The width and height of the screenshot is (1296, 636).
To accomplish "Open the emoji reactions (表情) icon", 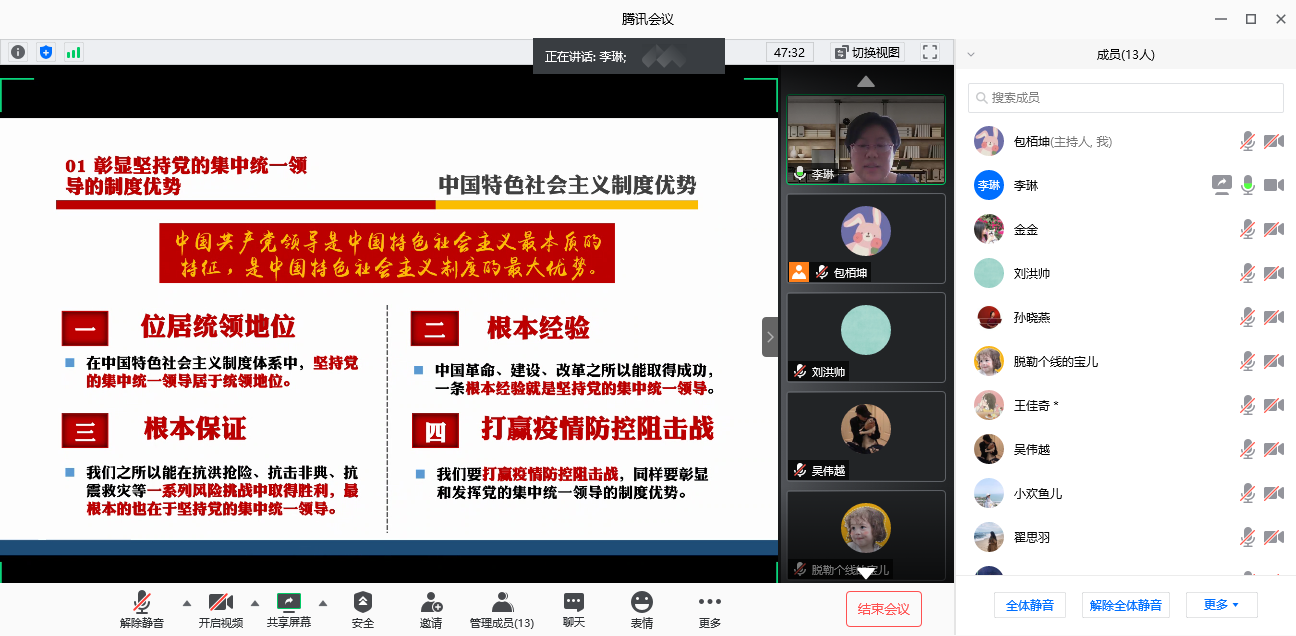I will [x=641, y=602].
